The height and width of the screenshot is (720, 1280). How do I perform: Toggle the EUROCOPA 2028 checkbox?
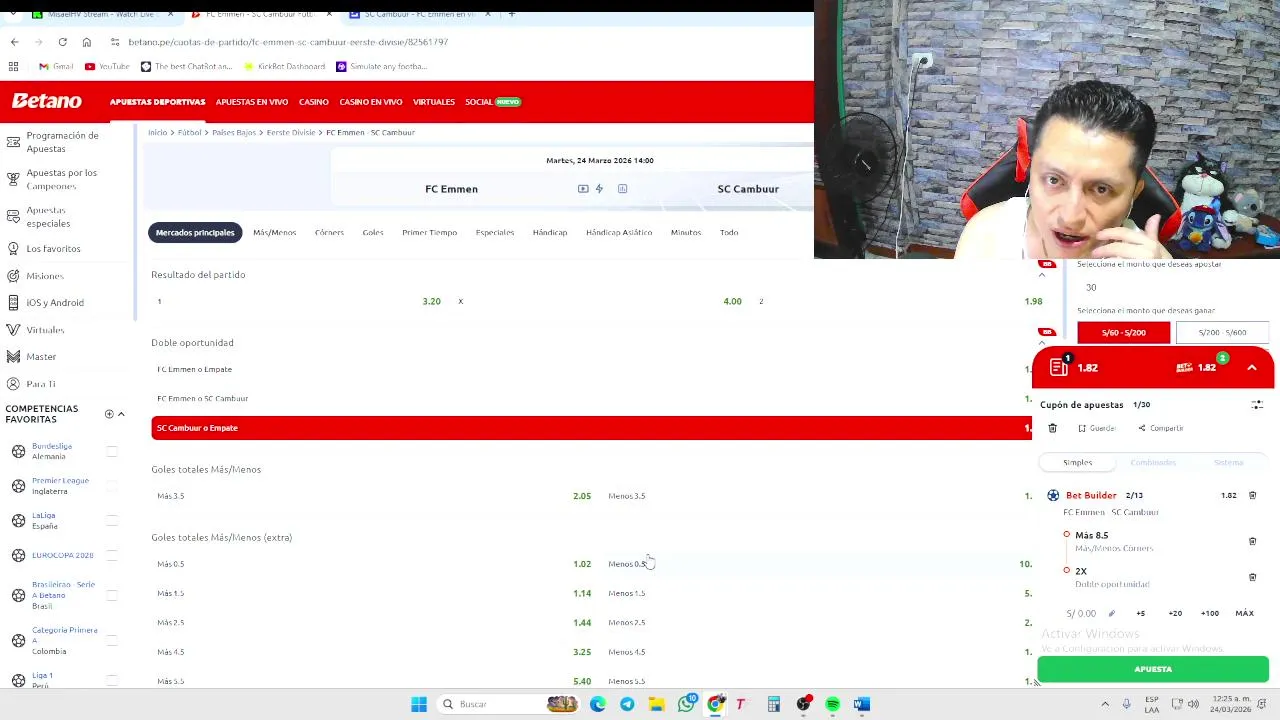click(x=112, y=555)
